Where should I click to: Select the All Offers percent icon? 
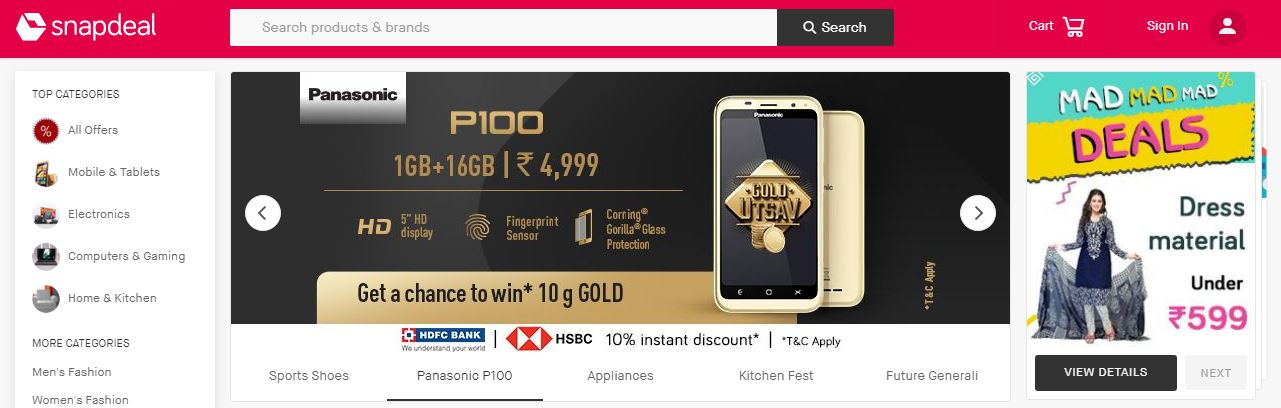click(45, 130)
